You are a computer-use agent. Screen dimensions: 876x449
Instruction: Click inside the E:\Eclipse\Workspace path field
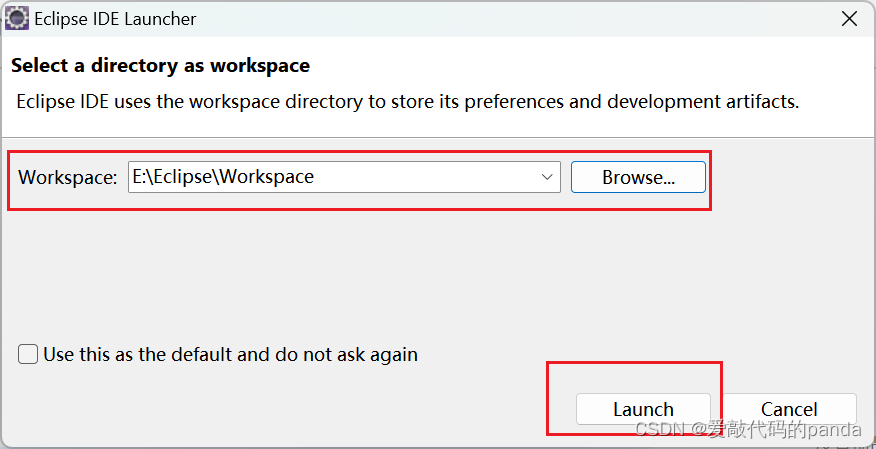click(x=344, y=177)
